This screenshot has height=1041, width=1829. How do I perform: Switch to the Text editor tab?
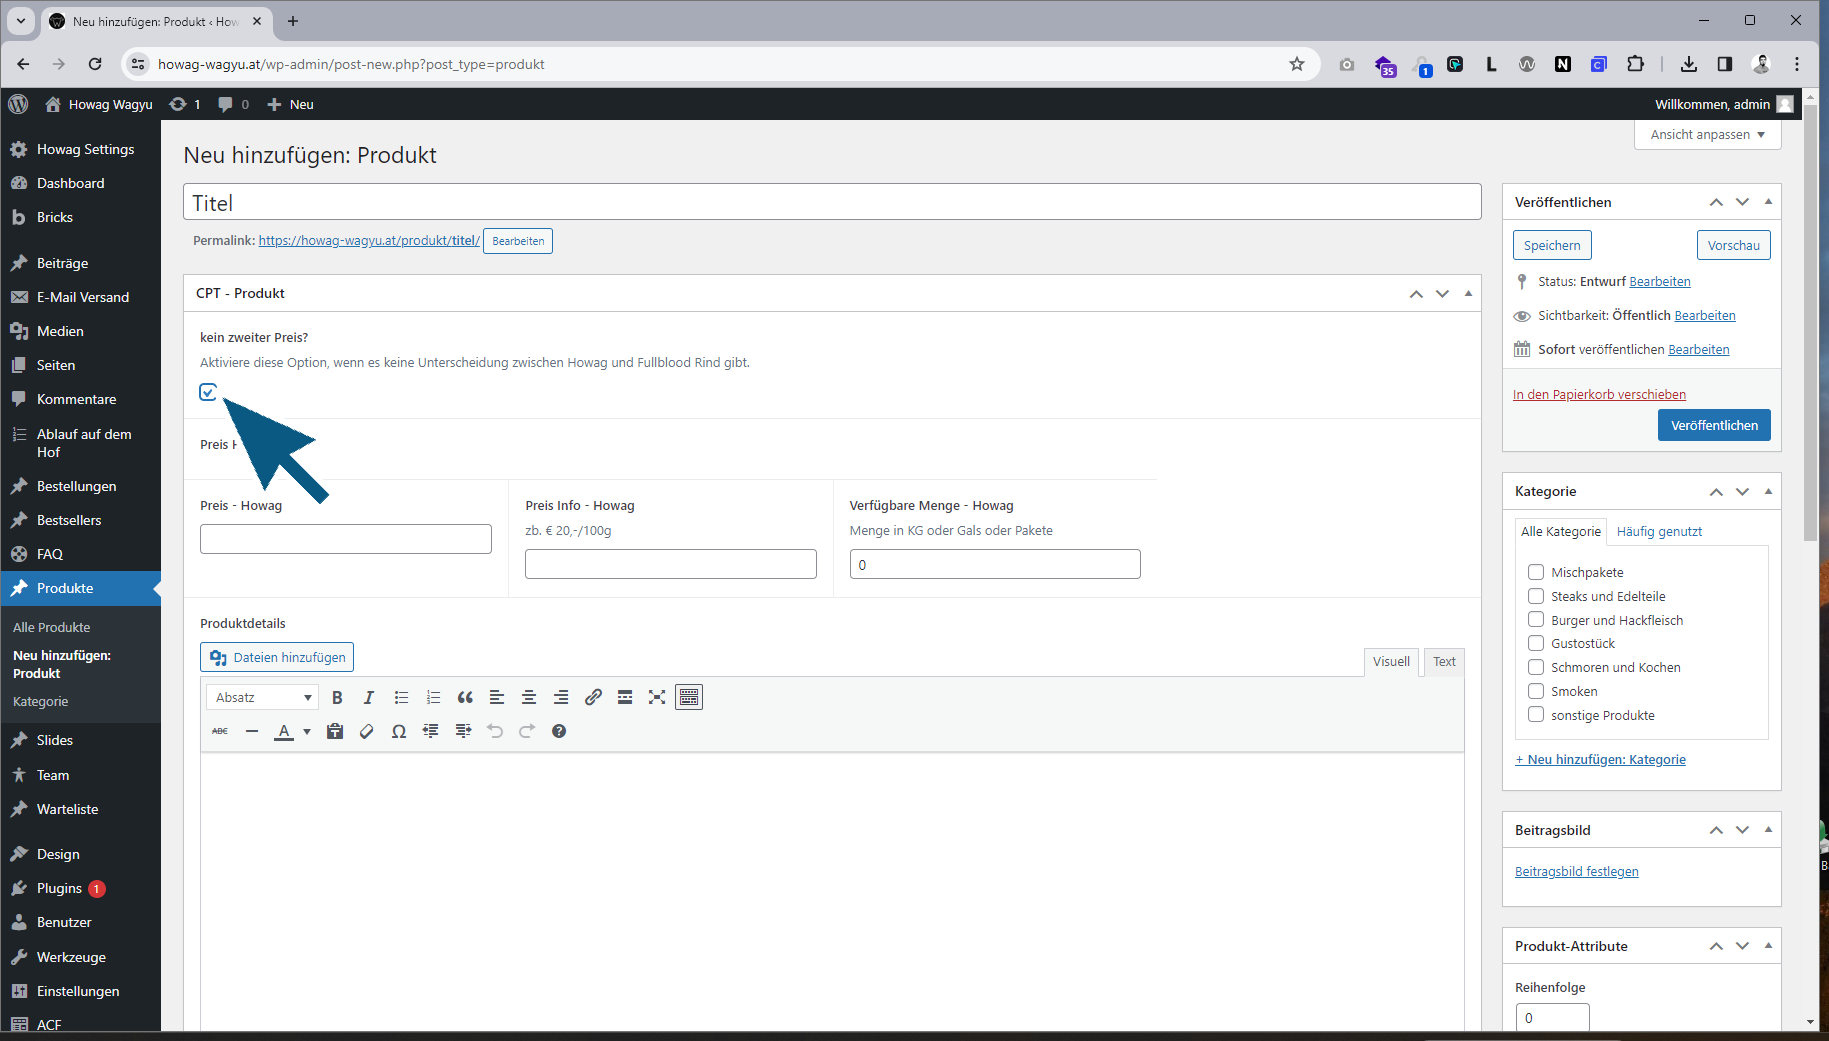(1444, 661)
